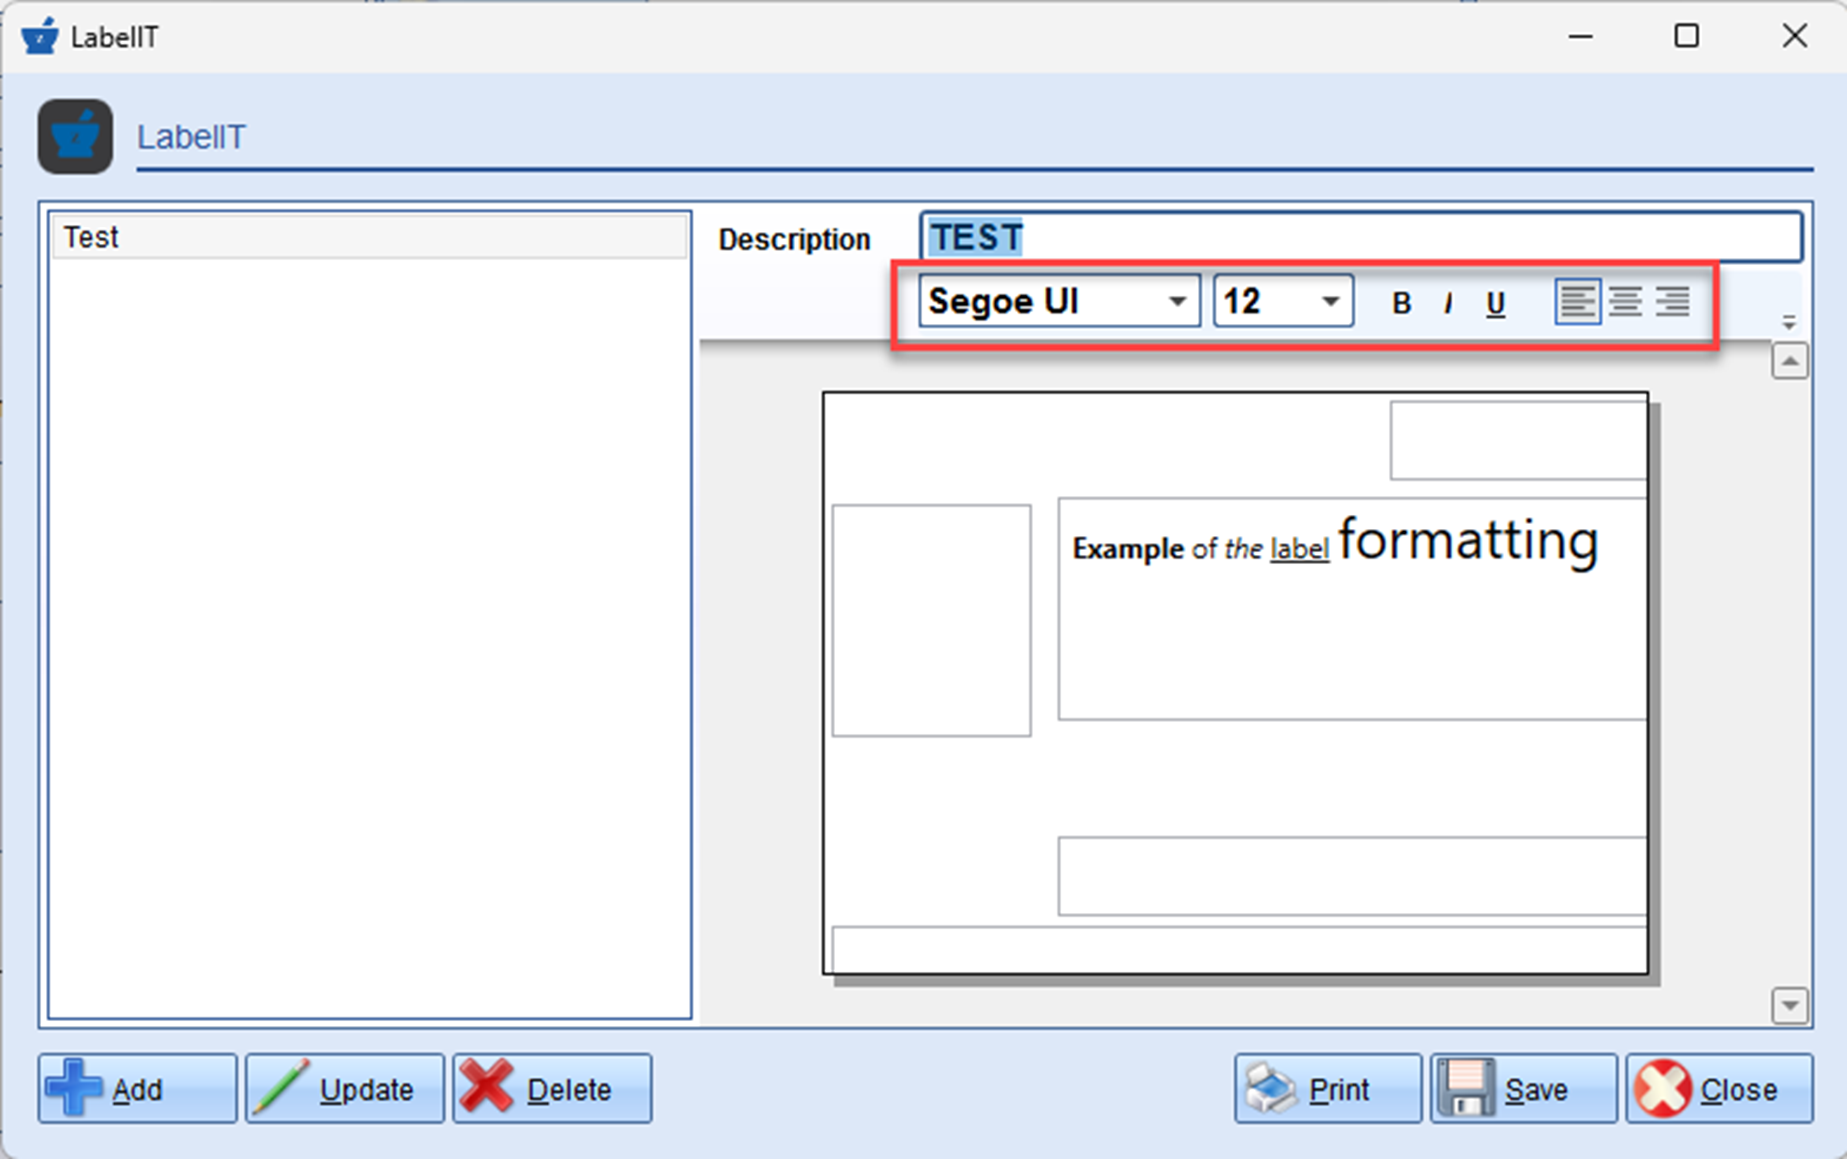1847x1159 pixels.
Task: Save the label with floppy icon
Action: (x=1522, y=1088)
